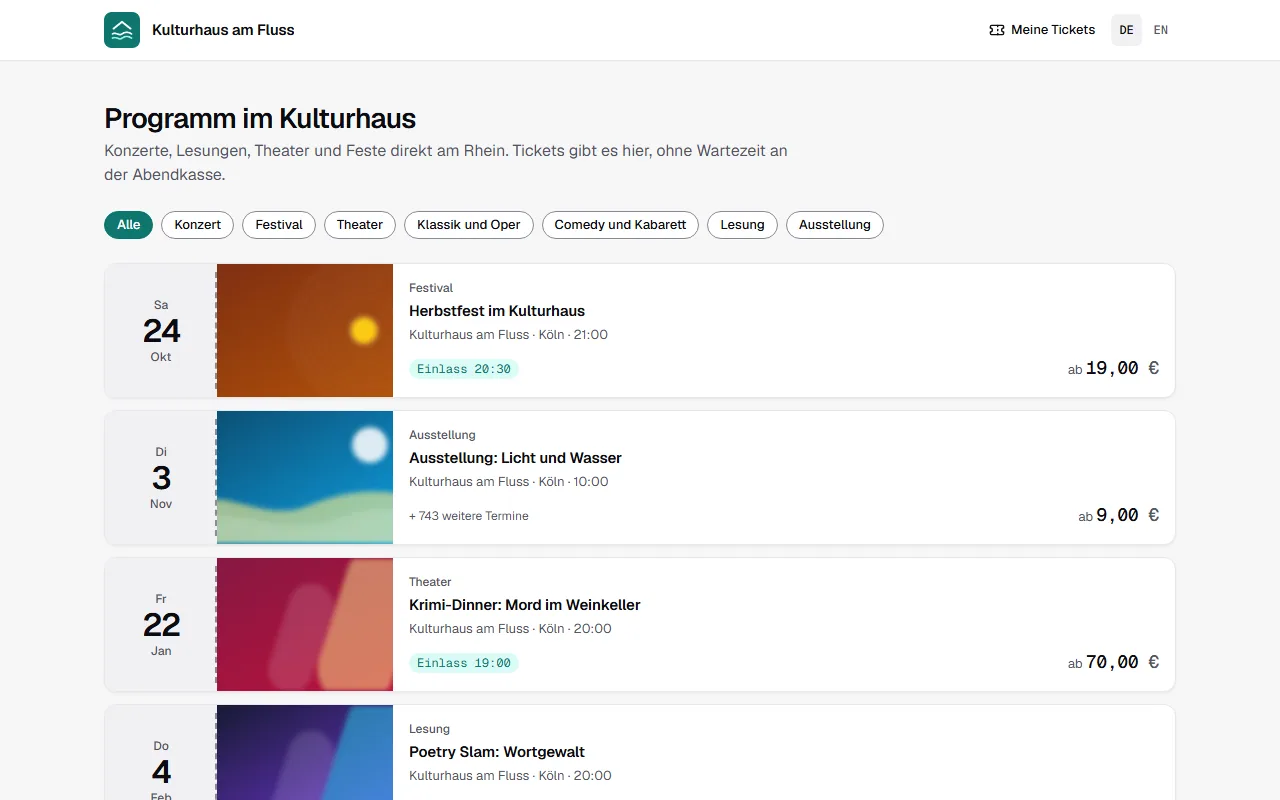Click Kulturhaus am Fluss · Köln · 10:00 text
1280x800 pixels.
(x=508, y=482)
